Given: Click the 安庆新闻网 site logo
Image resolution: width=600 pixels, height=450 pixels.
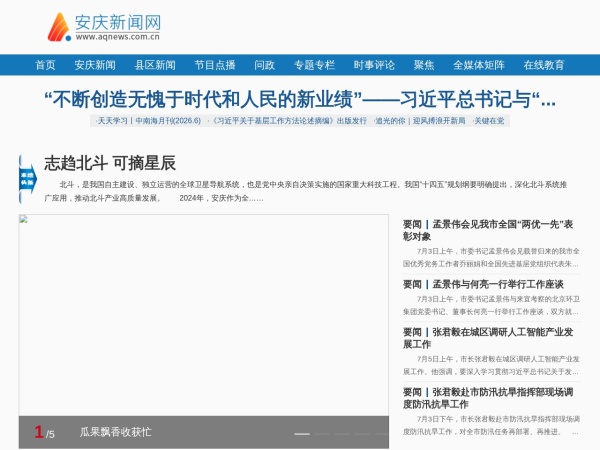Looking at the screenshot, I should click(104, 27).
